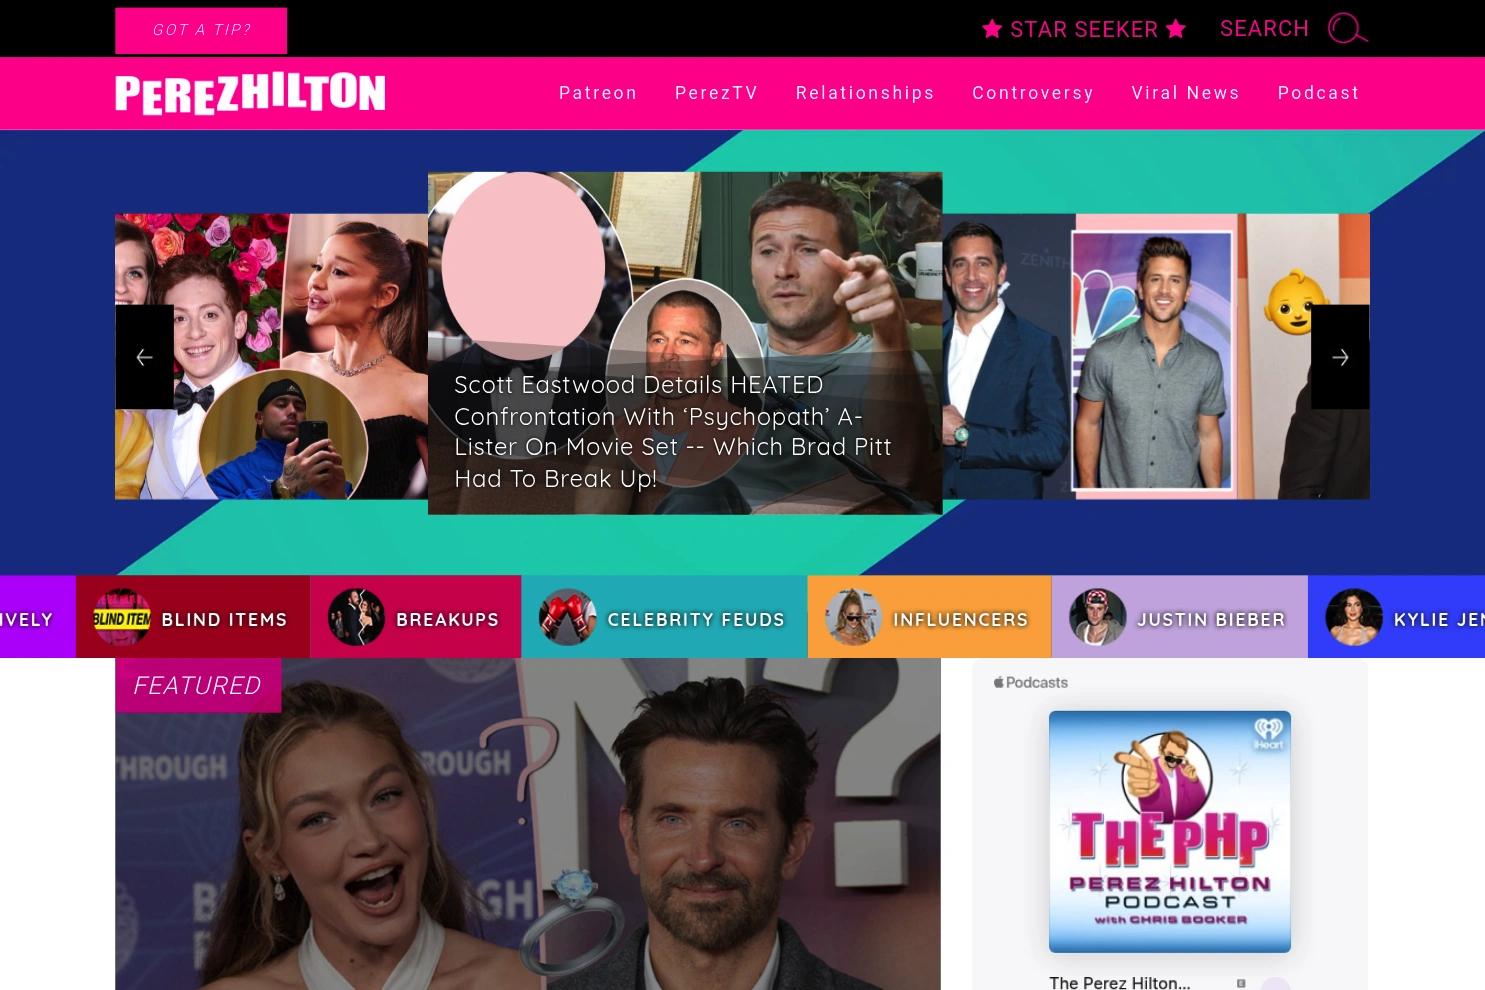Image resolution: width=1485 pixels, height=990 pixels.
Task: Open the right carousel slide image
Action: point(1156,356)
